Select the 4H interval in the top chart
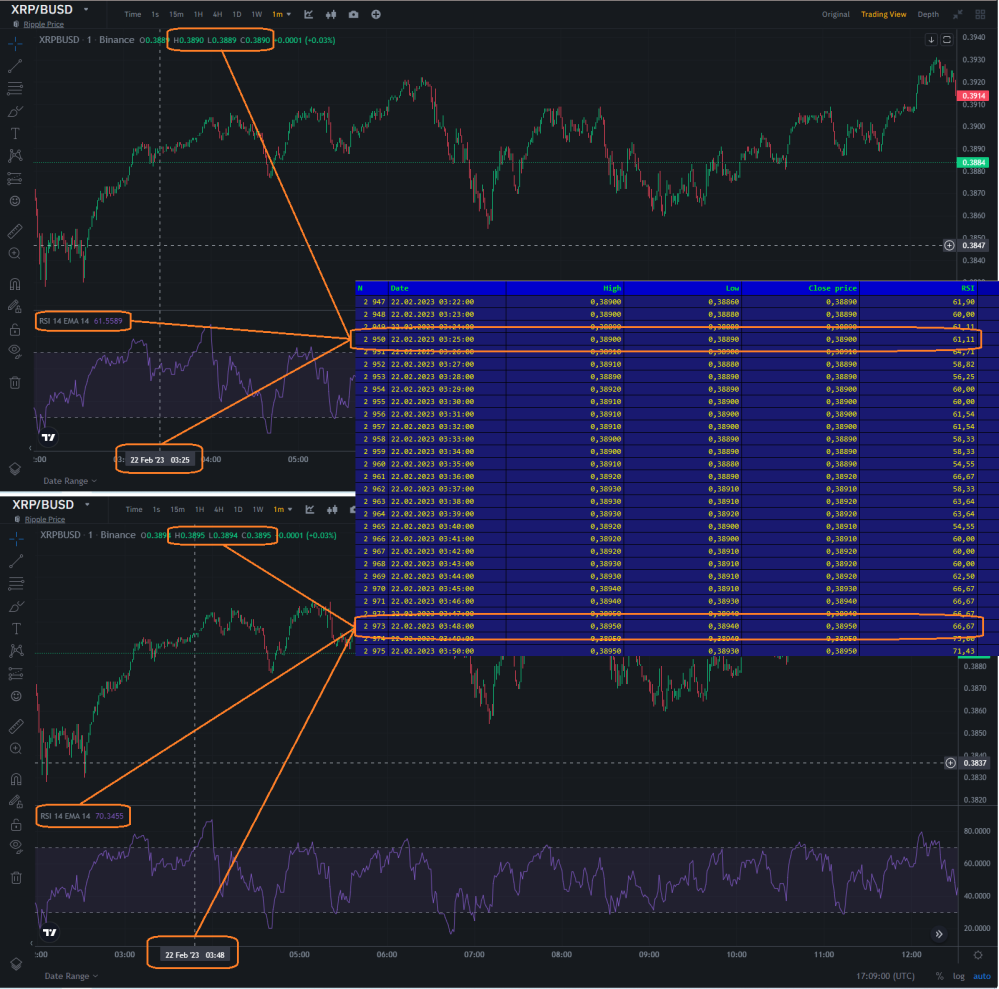 pyautogui.click(x=217, y=14)
